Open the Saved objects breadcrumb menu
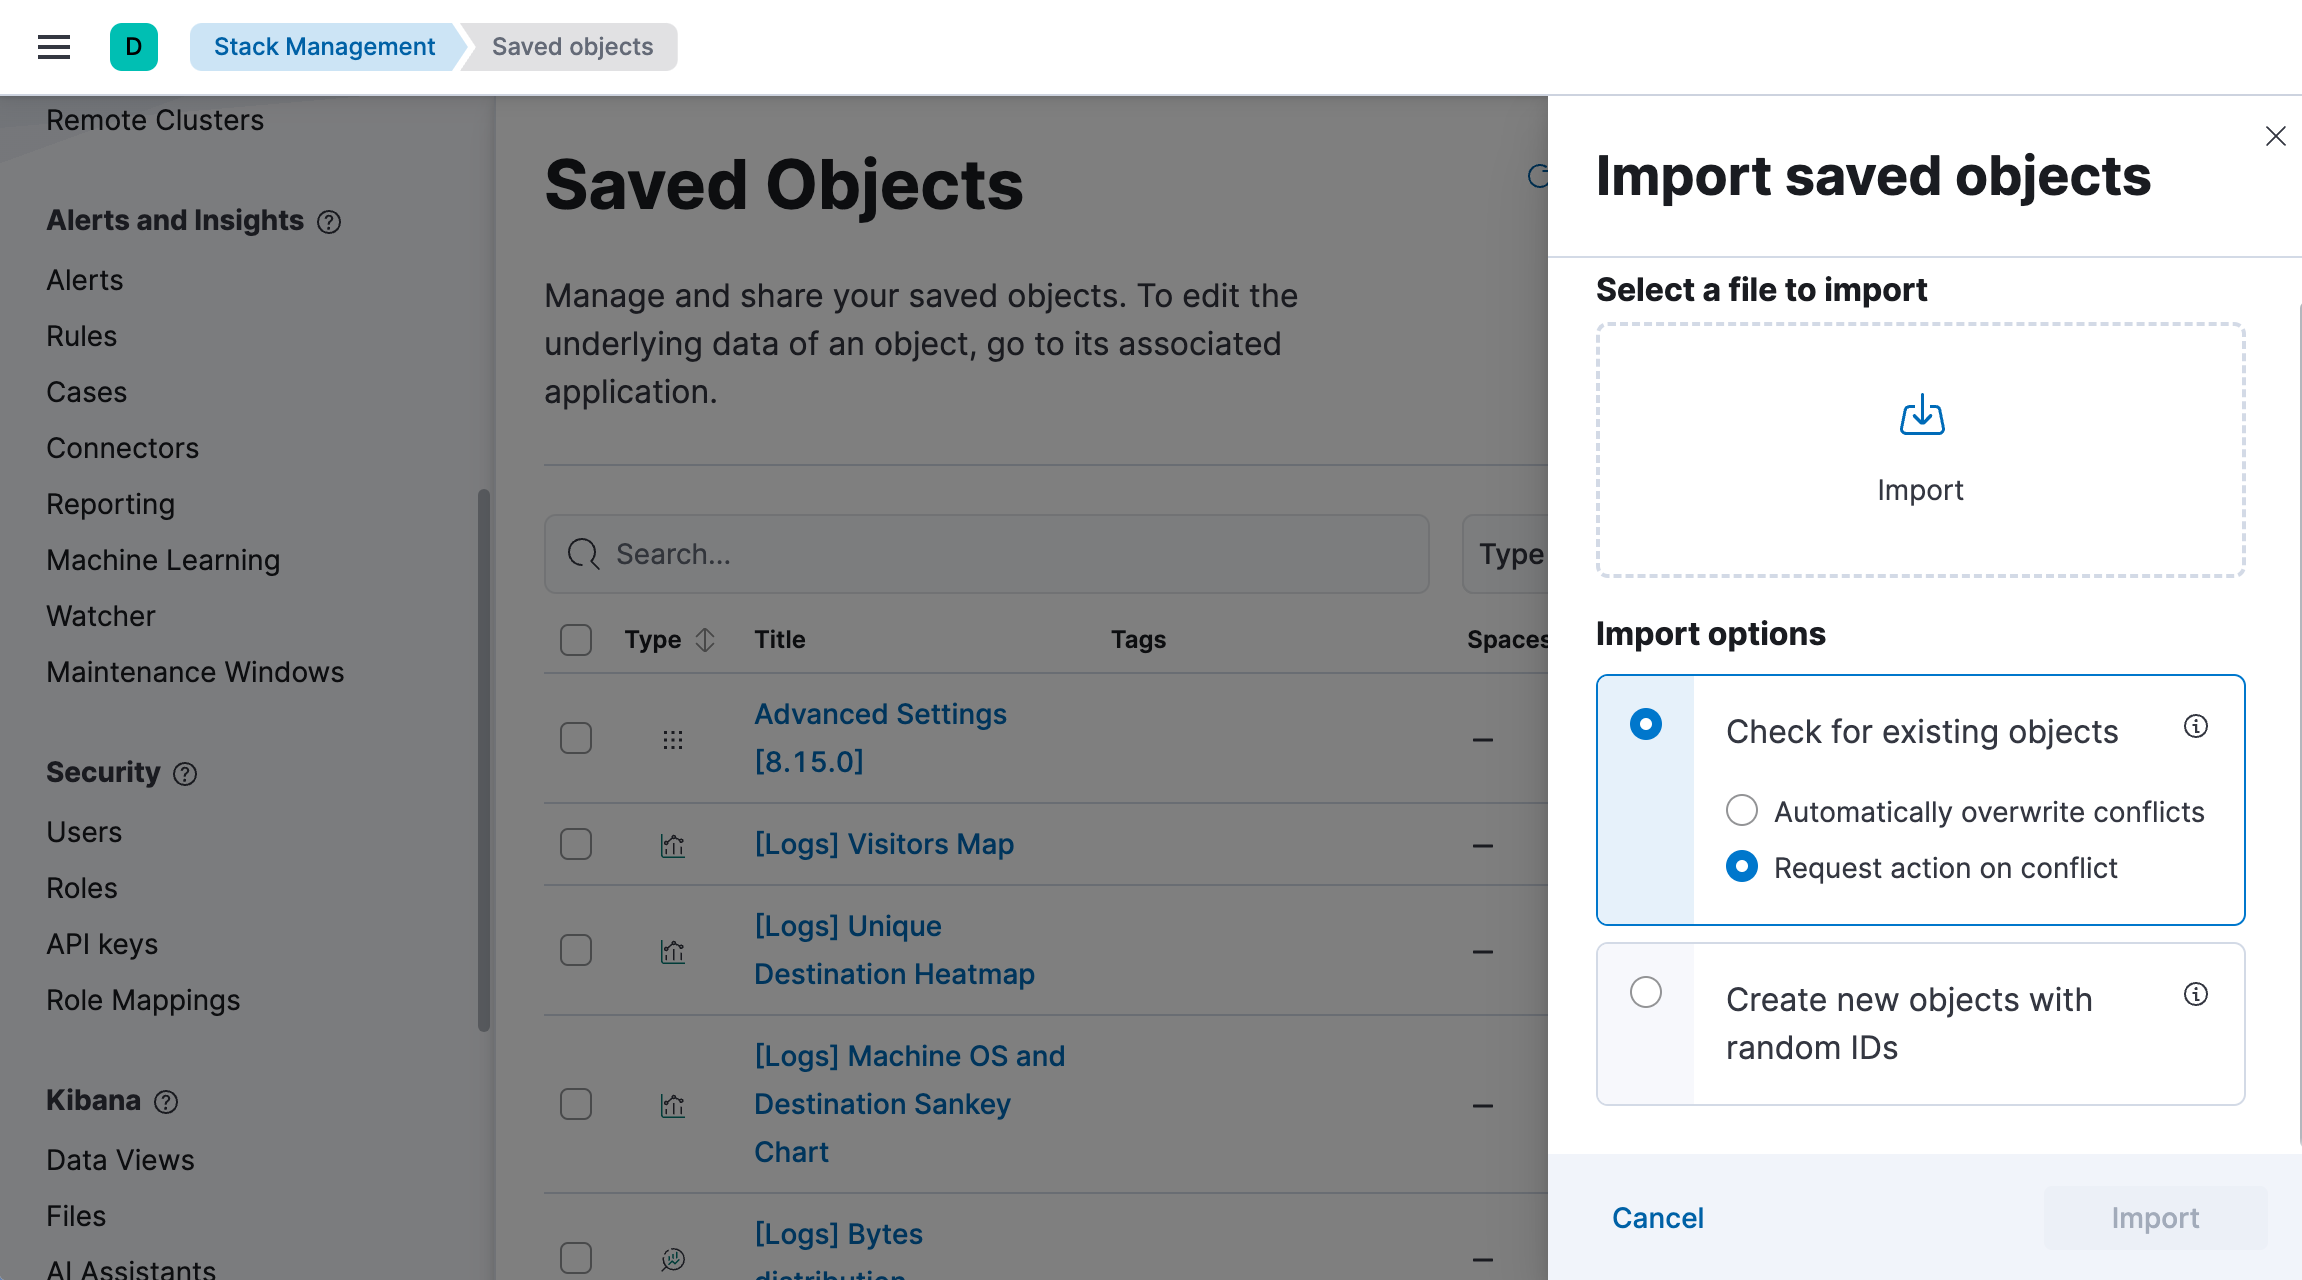 click(572, 46)
